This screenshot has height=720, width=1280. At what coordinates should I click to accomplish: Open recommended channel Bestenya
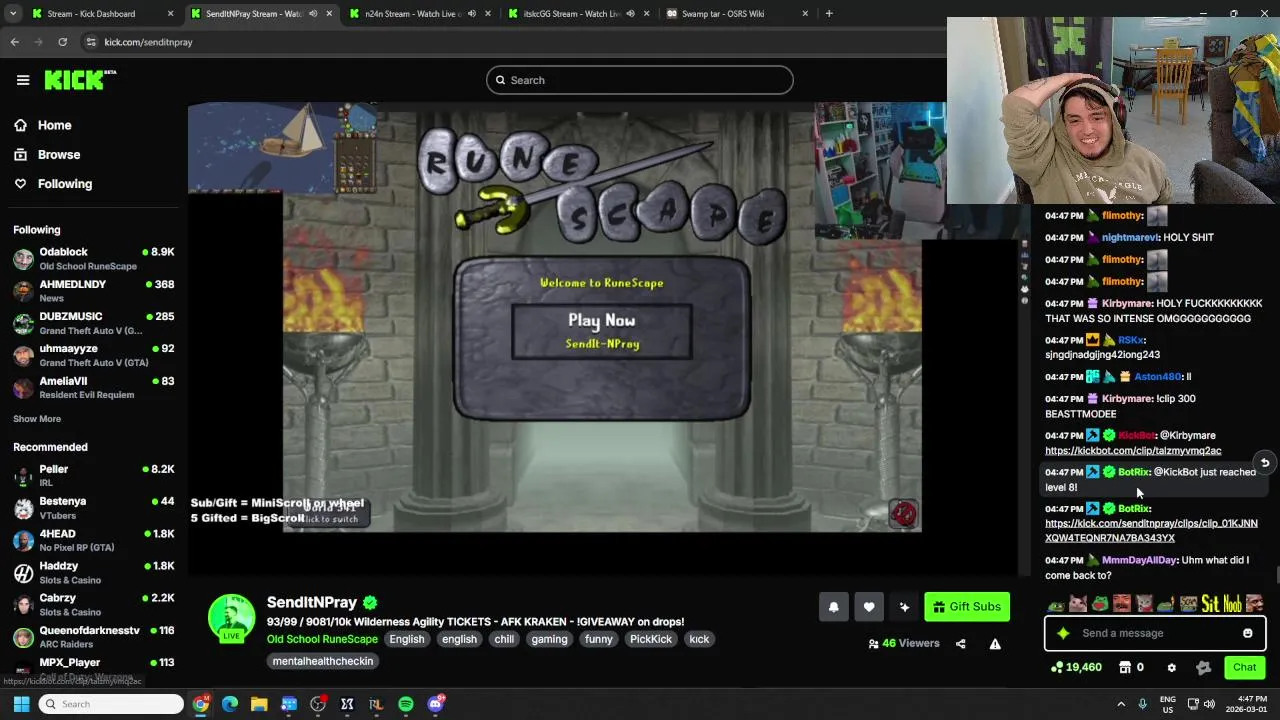pos(93,508)
